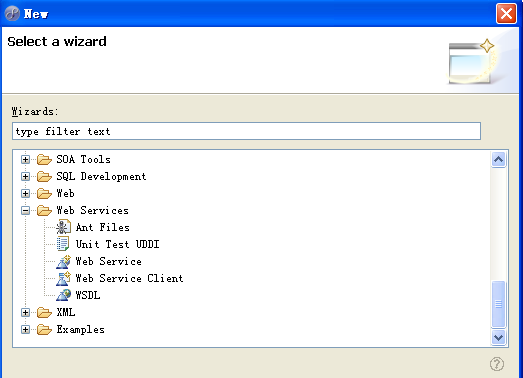Click the type filter text field
The height and width of the screenshot is (378, 523).
point(246,131)
